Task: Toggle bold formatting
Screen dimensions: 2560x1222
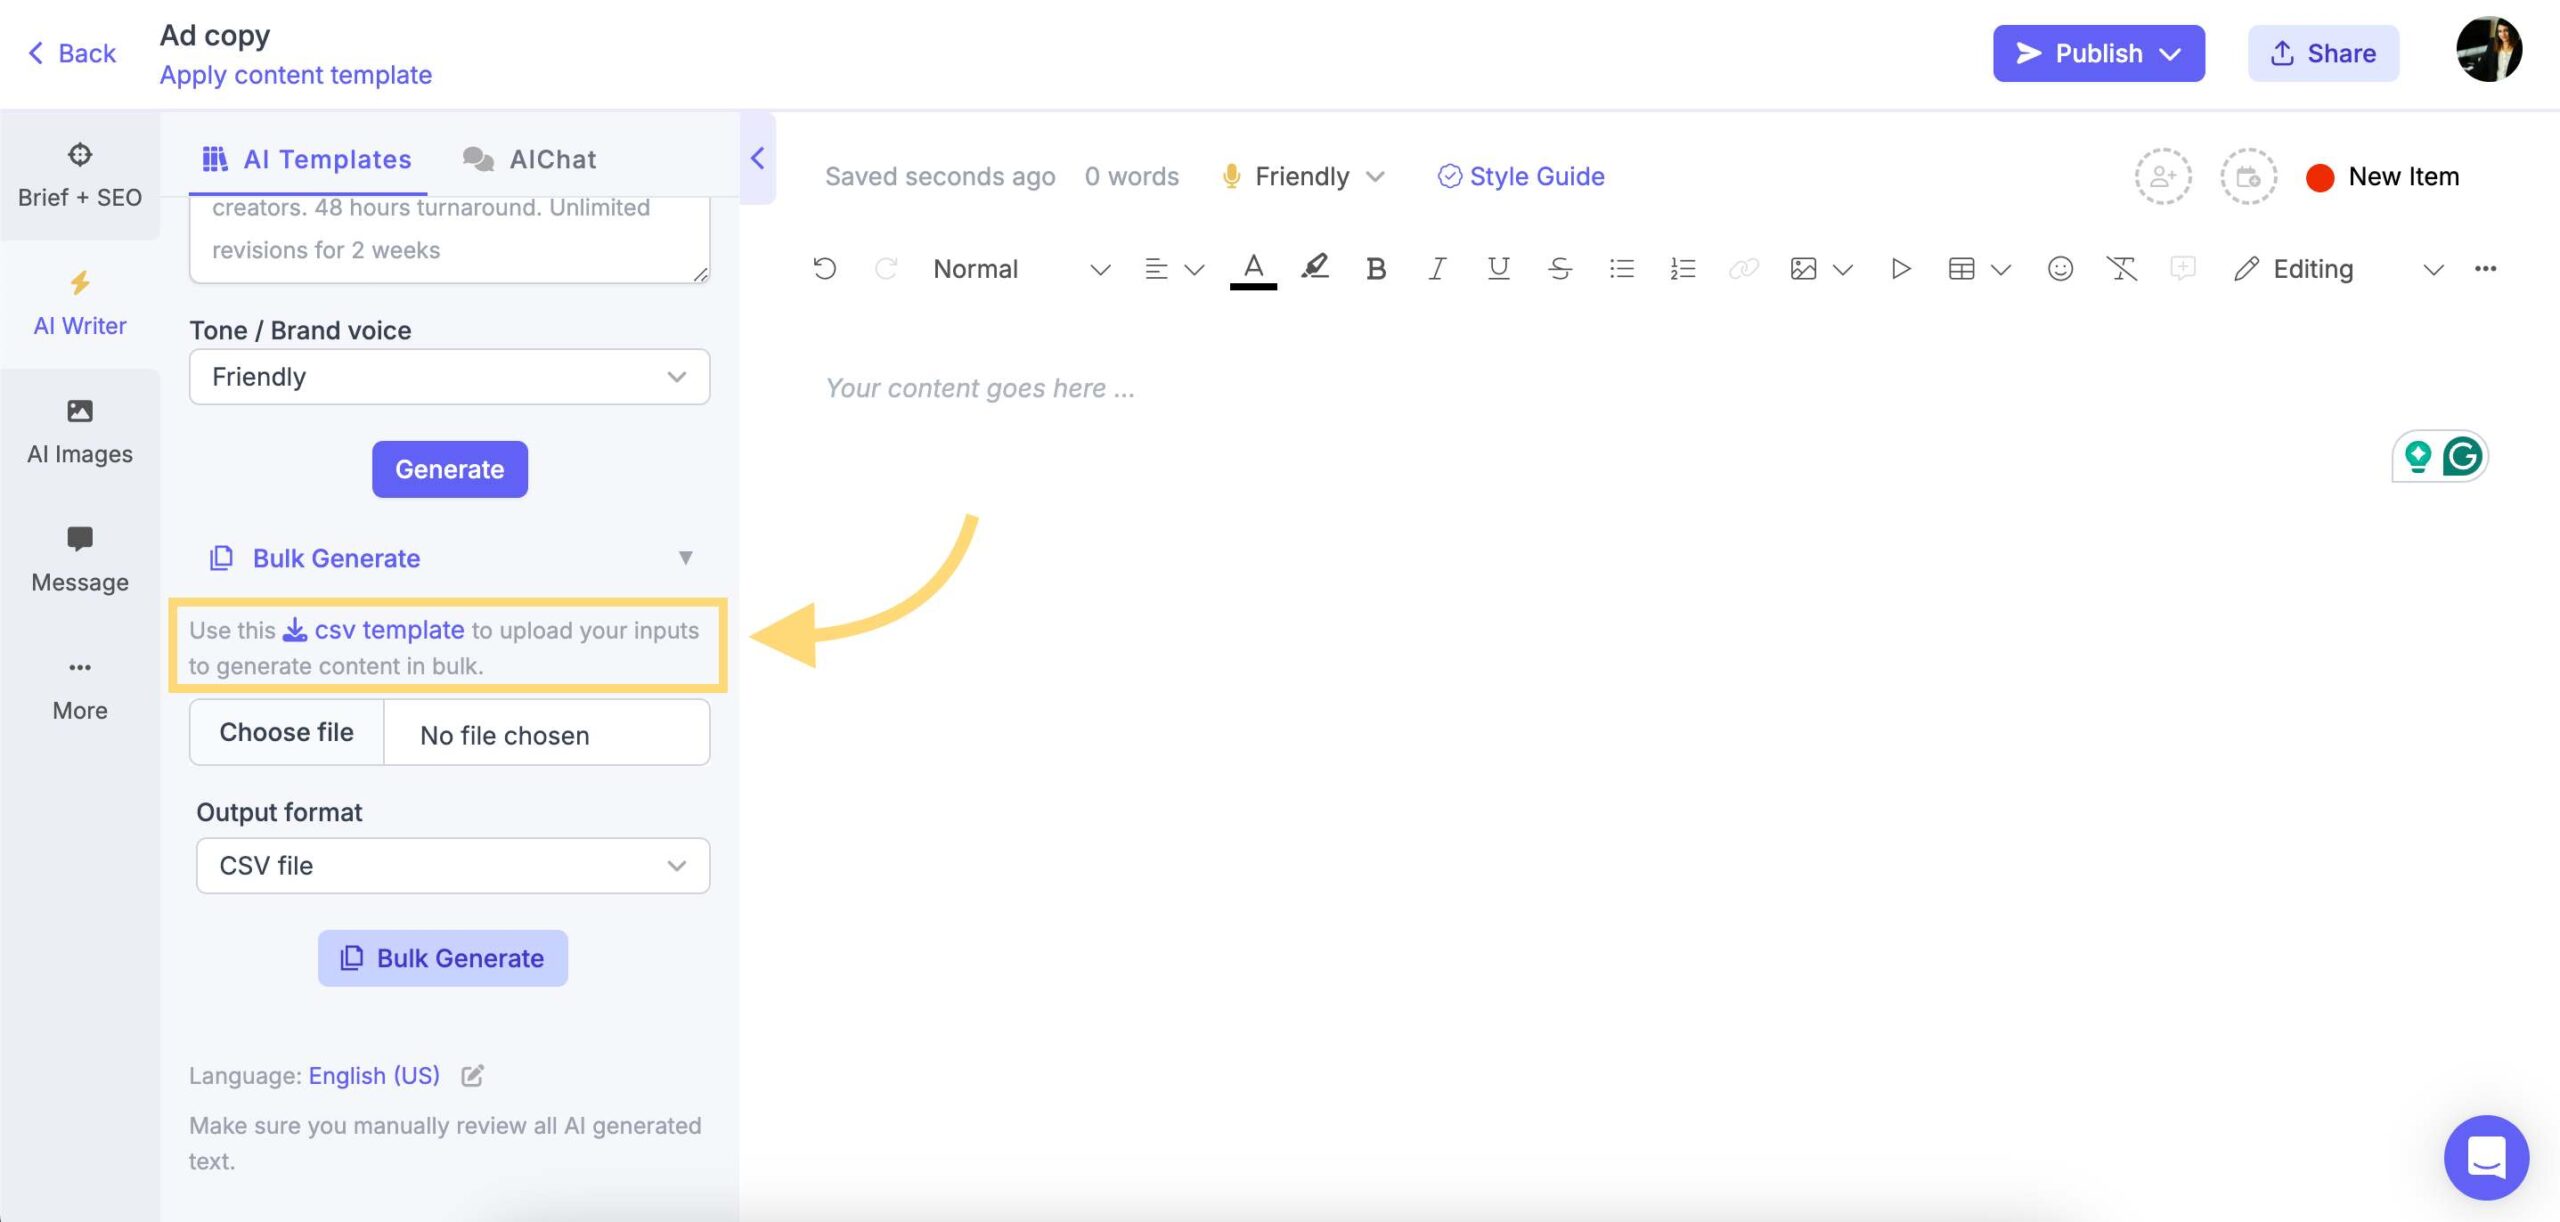Action: 1375,268
